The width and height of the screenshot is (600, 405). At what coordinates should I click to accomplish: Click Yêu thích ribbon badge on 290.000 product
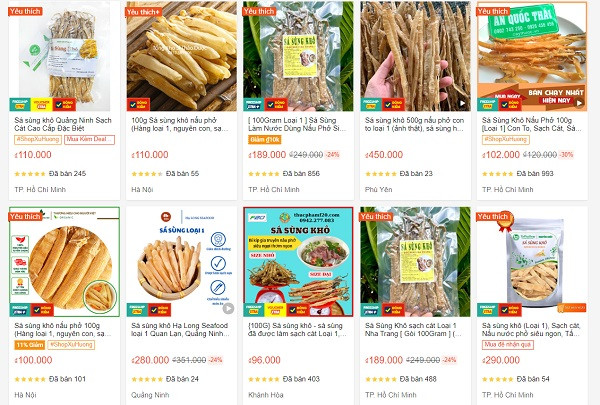tap(494, 217)
